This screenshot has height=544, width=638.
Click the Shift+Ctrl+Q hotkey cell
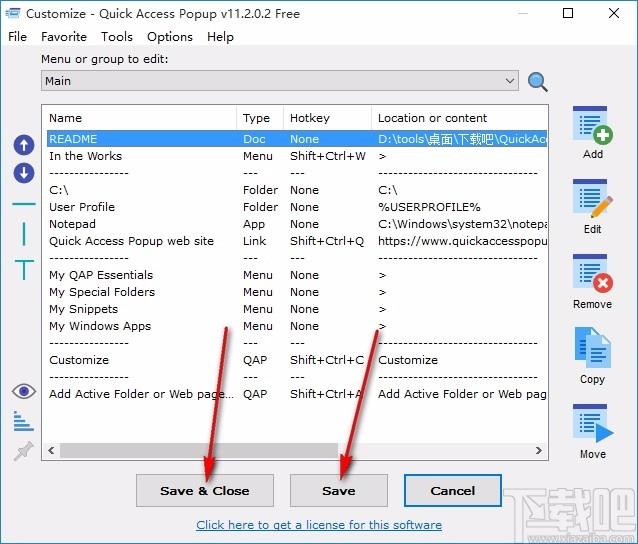(327, 241)
